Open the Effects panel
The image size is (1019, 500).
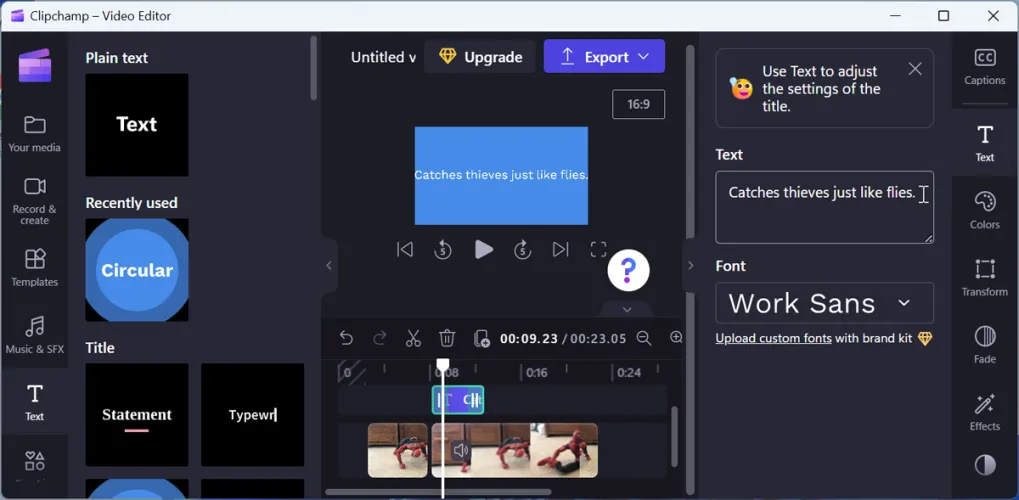984,411
